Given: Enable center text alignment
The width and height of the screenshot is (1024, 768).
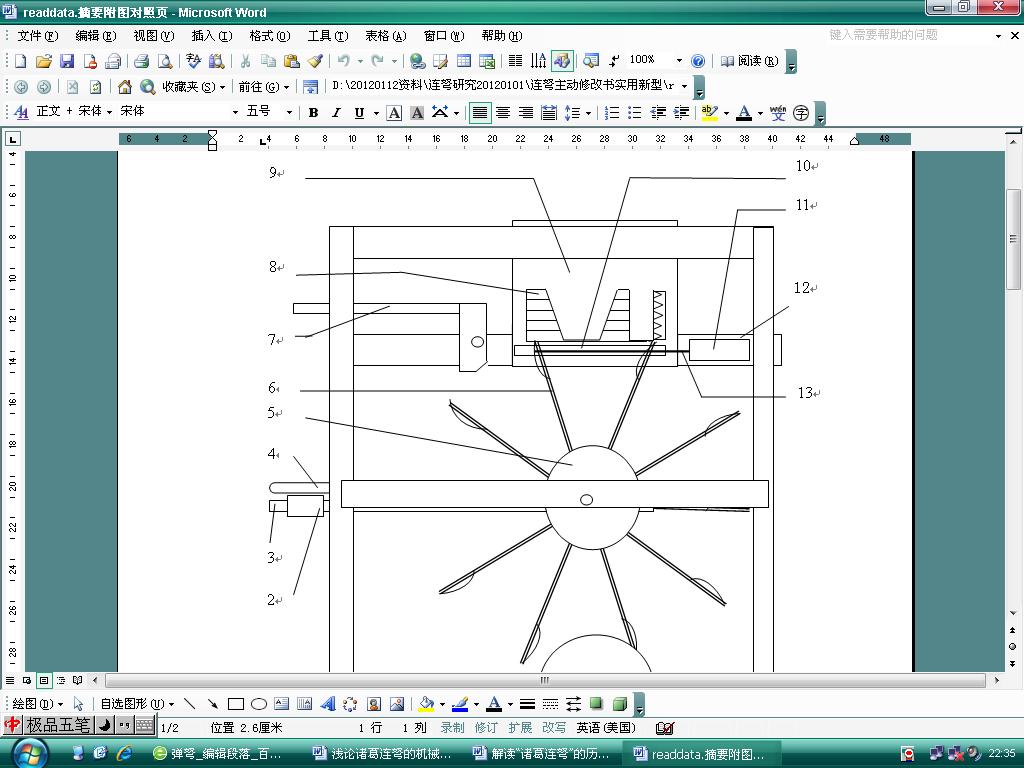Looking at the screenshot, I should pyautogui.click(x=503, y=113).
